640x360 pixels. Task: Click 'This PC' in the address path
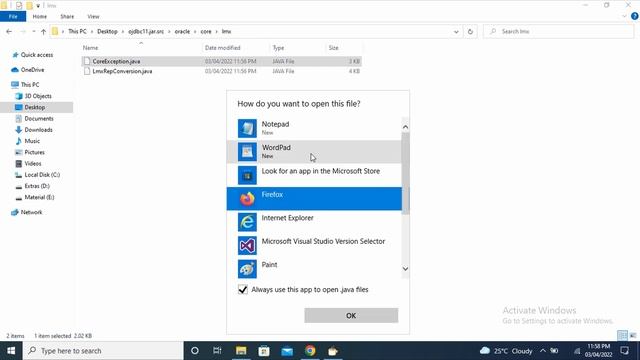(x=77, y=31)
